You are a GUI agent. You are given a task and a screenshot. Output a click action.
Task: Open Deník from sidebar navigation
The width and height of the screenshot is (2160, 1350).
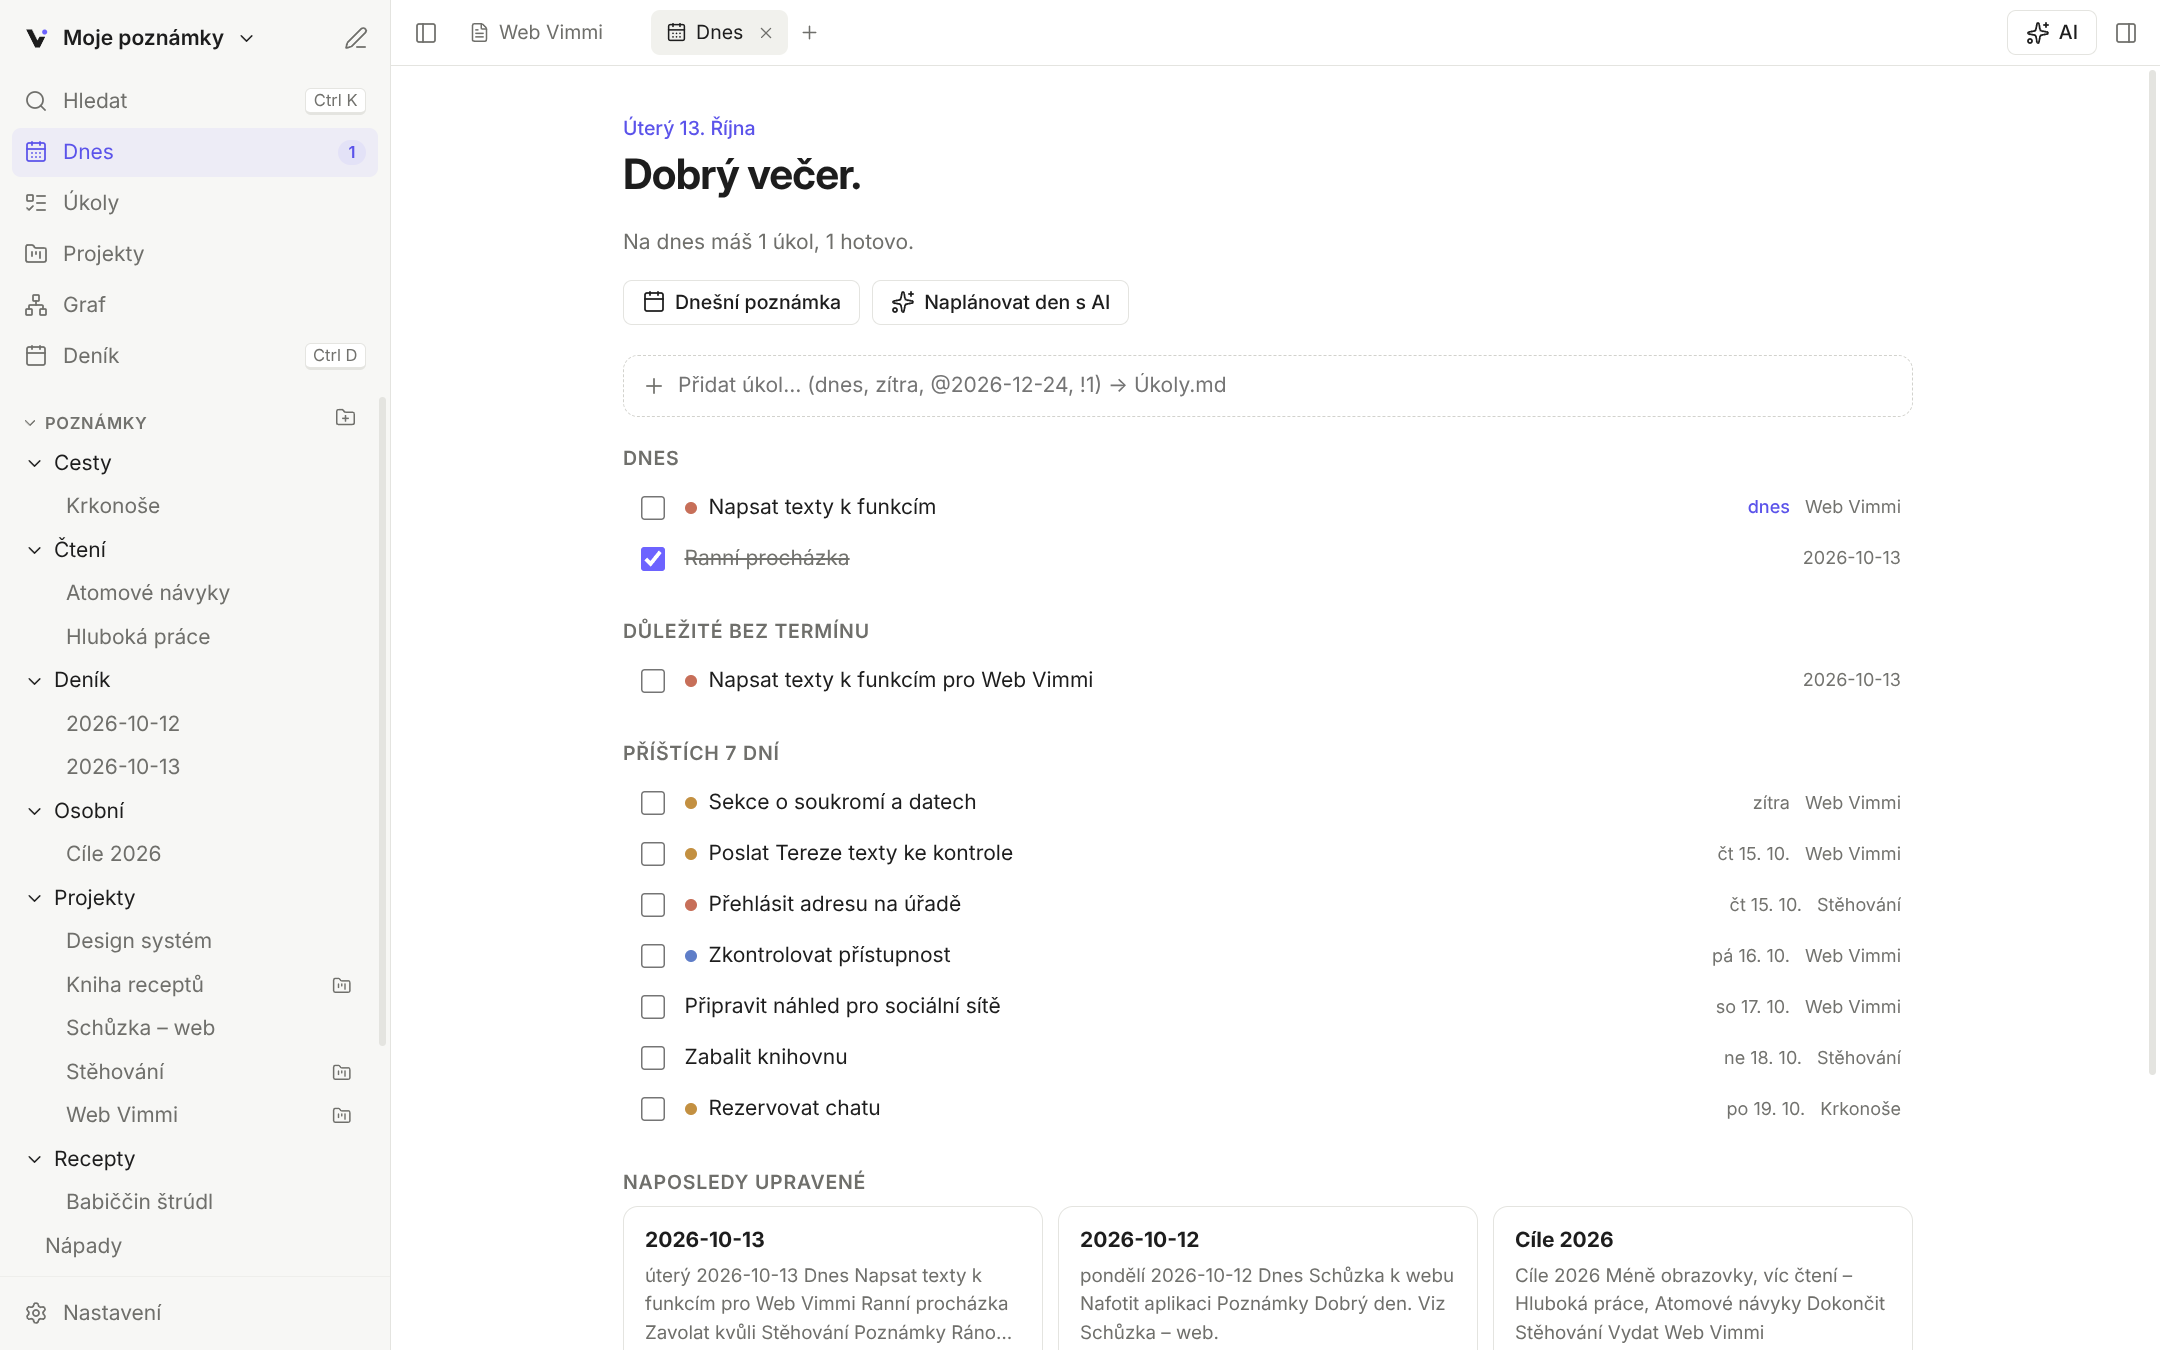point(195,356)
